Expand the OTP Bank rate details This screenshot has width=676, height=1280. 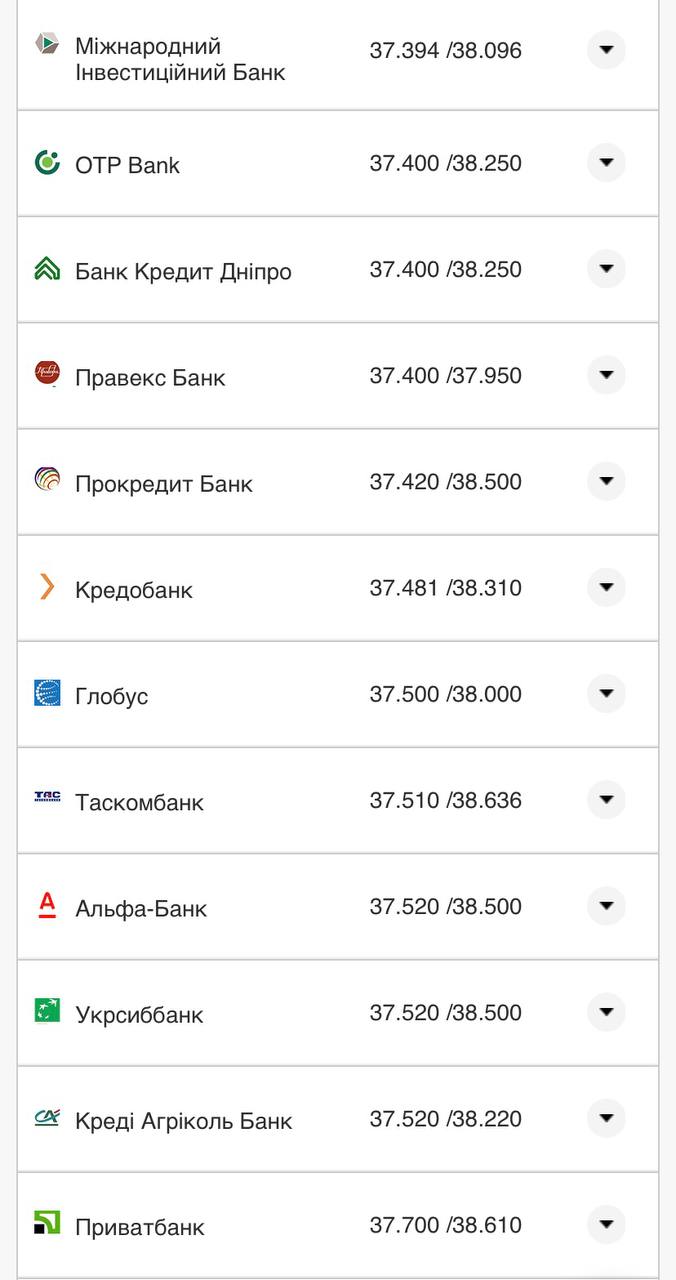click(x=606, y=163)
